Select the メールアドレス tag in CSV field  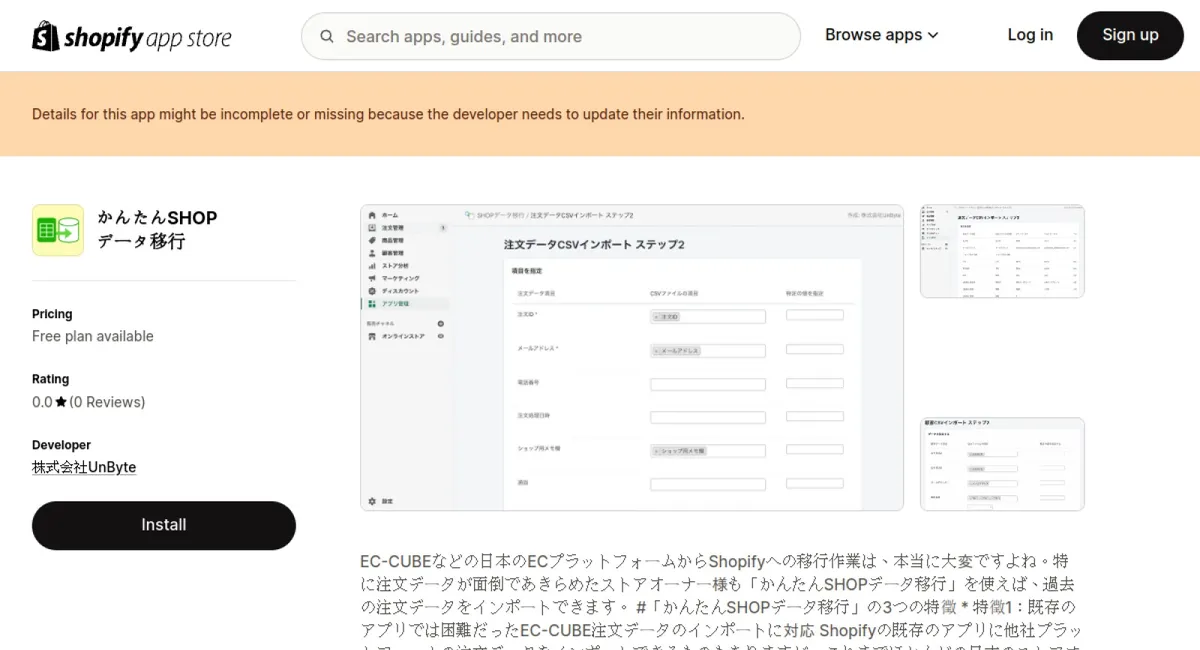(678, 351)
